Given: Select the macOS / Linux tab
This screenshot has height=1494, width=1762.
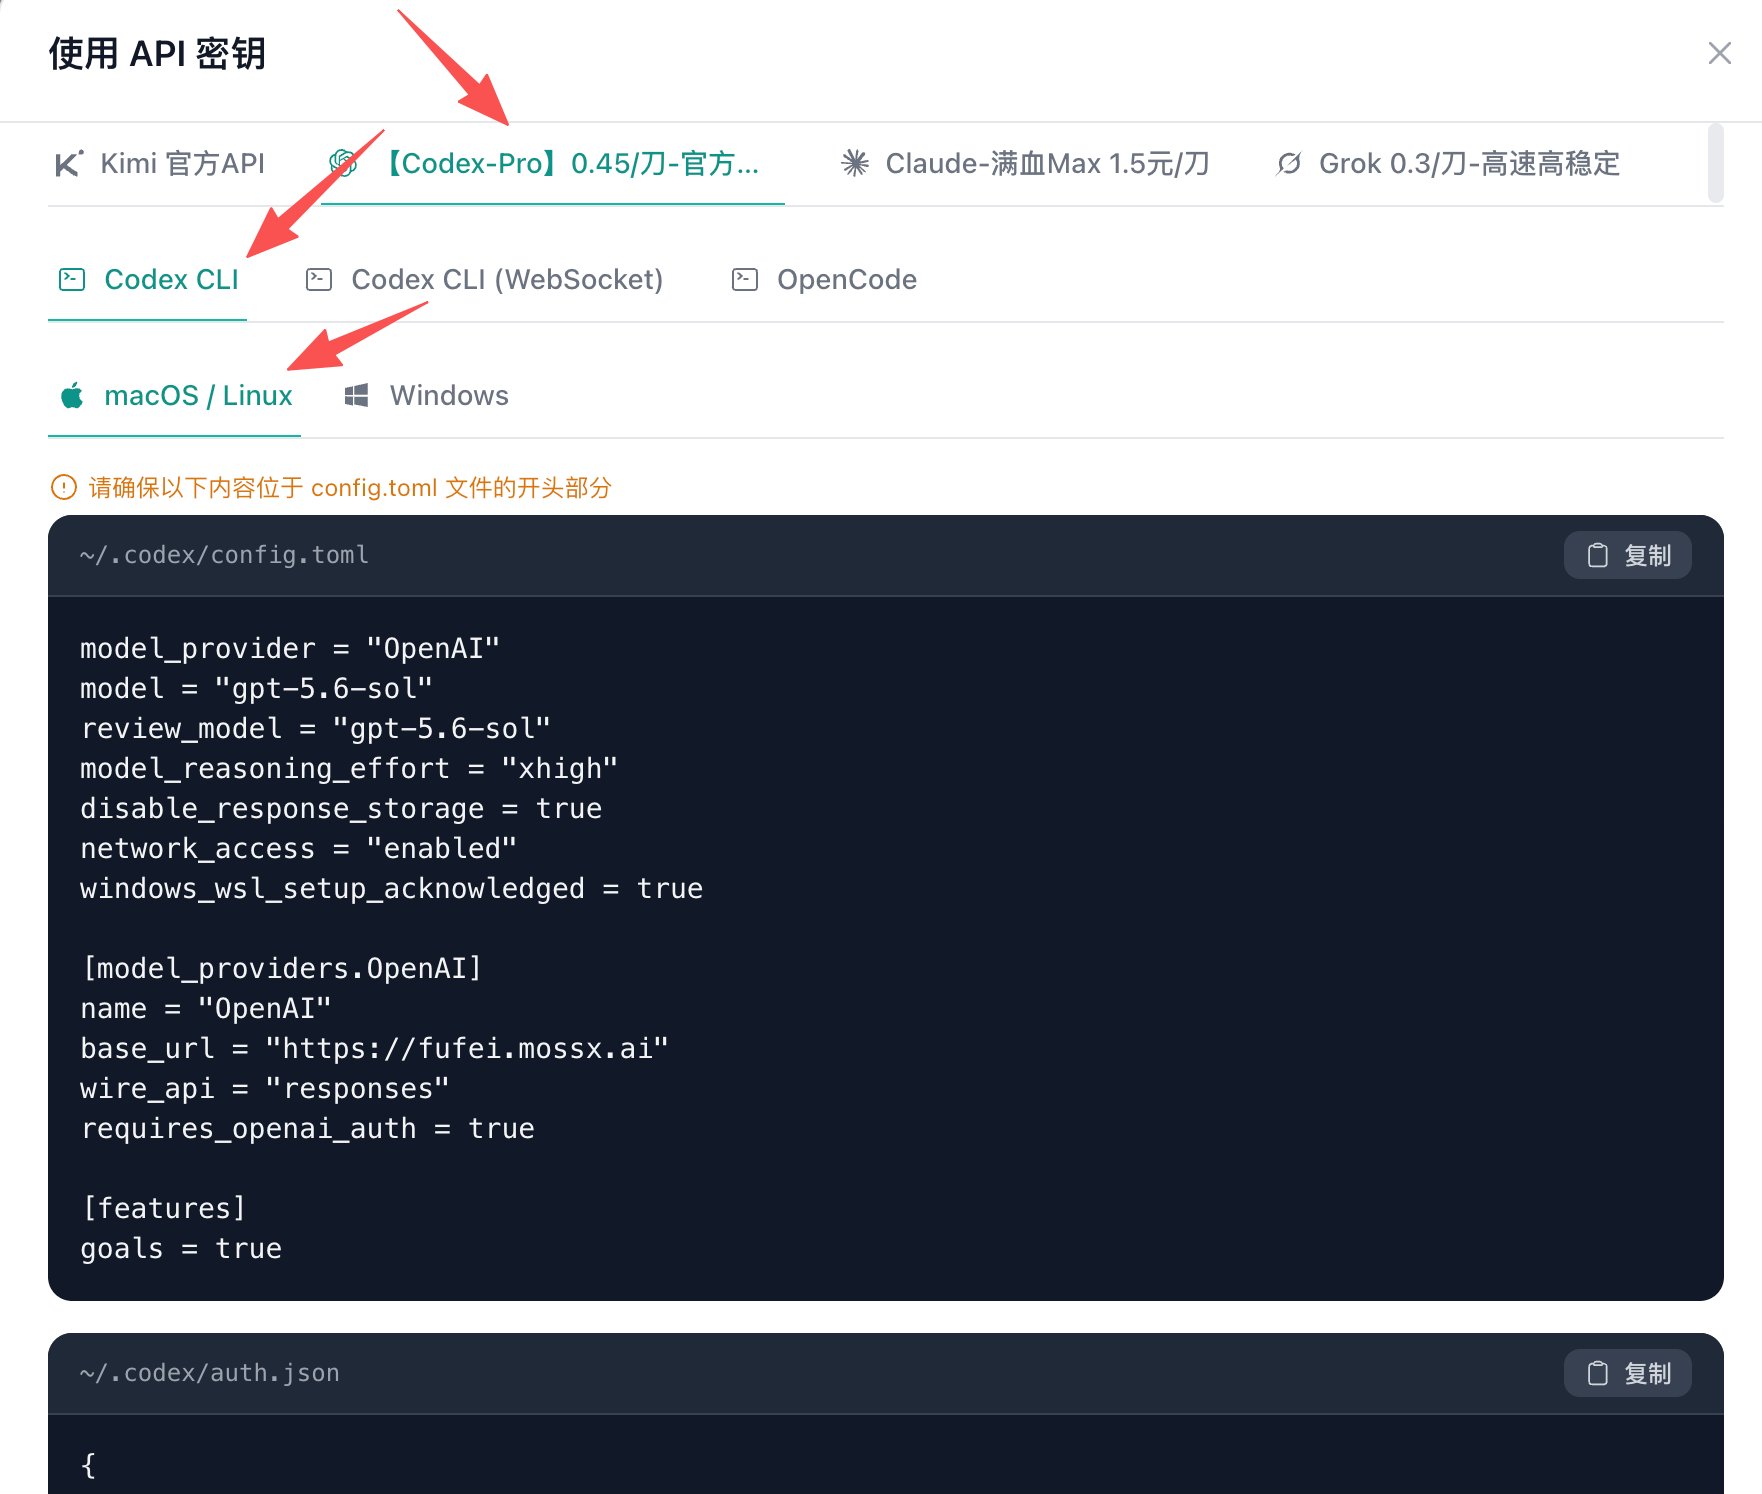Looking at the screenshot, I should pos(175,395).
